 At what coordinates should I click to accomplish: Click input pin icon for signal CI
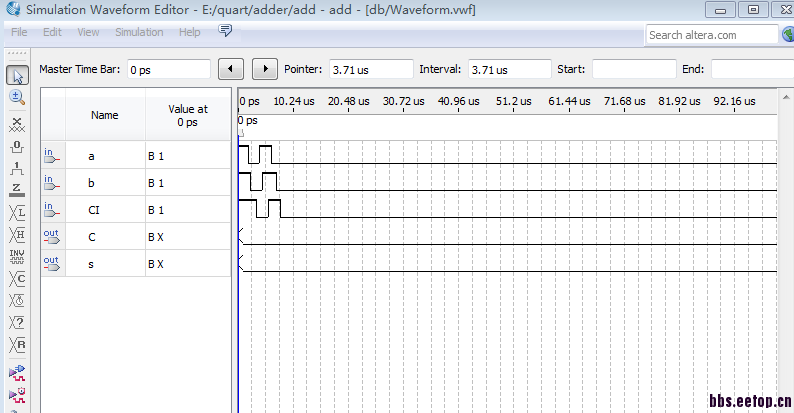tap(52, 210)
